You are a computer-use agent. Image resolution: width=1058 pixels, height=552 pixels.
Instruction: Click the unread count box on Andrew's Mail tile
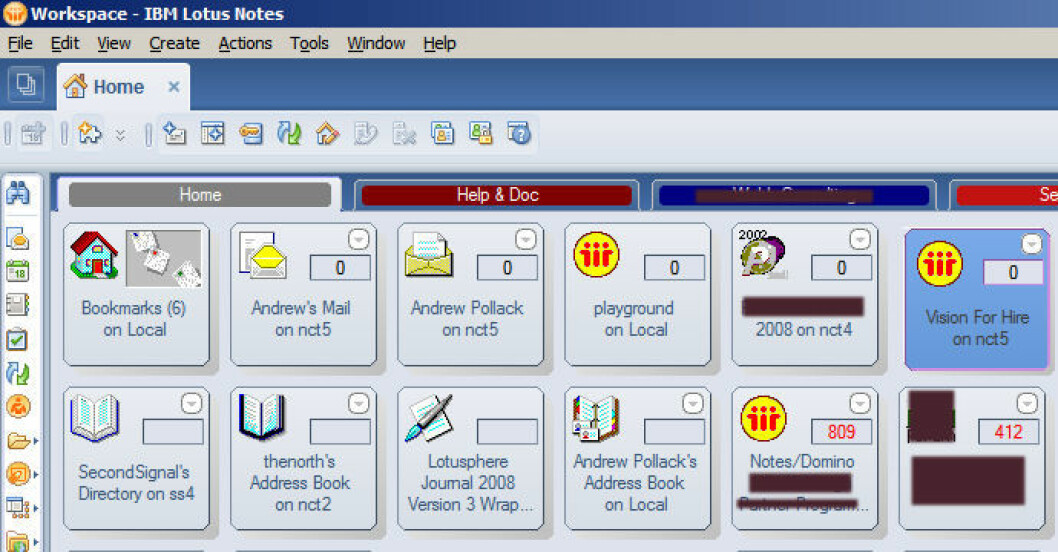pyautogui.click(x=340, y=268)
